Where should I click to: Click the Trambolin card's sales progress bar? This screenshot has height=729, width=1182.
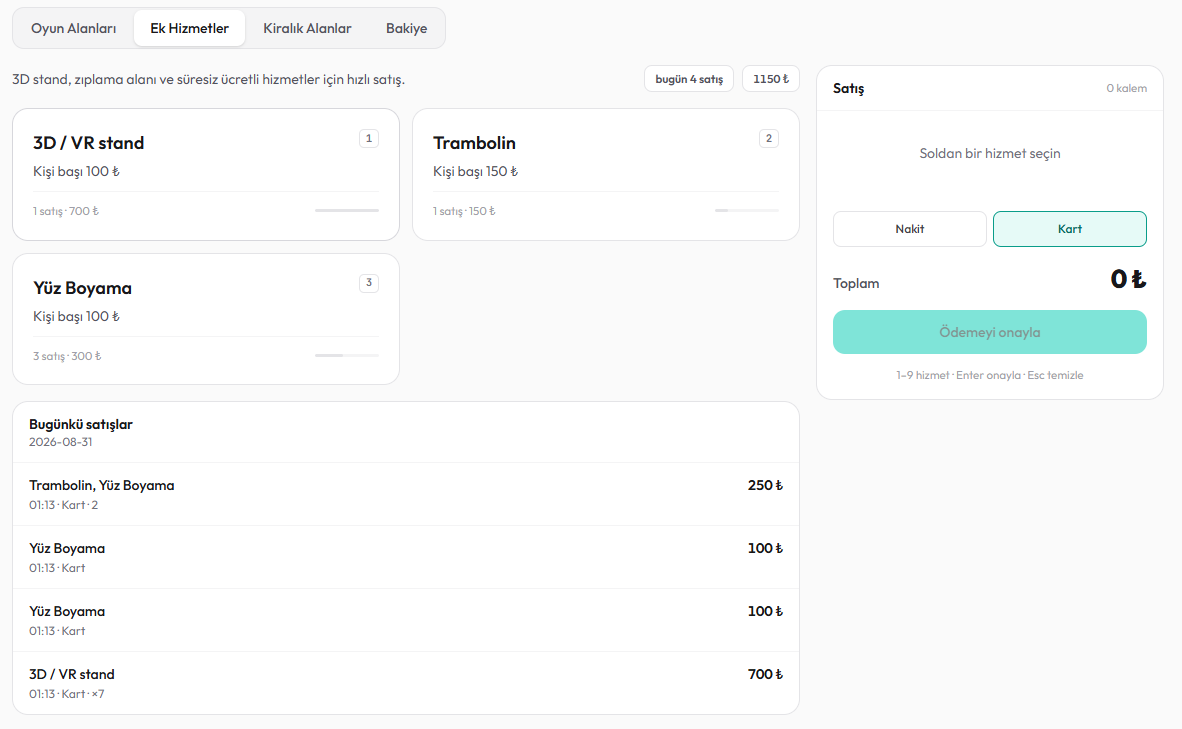point(746,210)
